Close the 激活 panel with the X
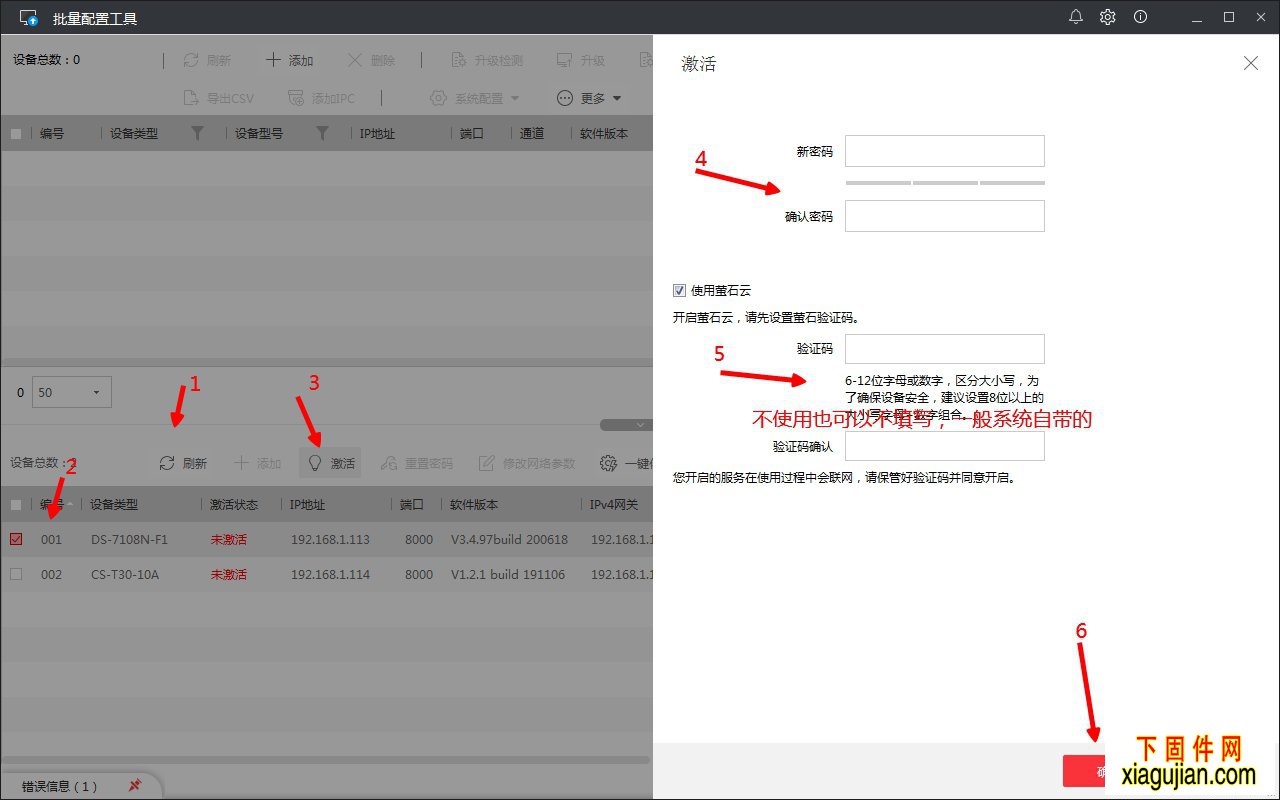Image resolution: width=1280 pixels, height=800 pixels. 1251,63
